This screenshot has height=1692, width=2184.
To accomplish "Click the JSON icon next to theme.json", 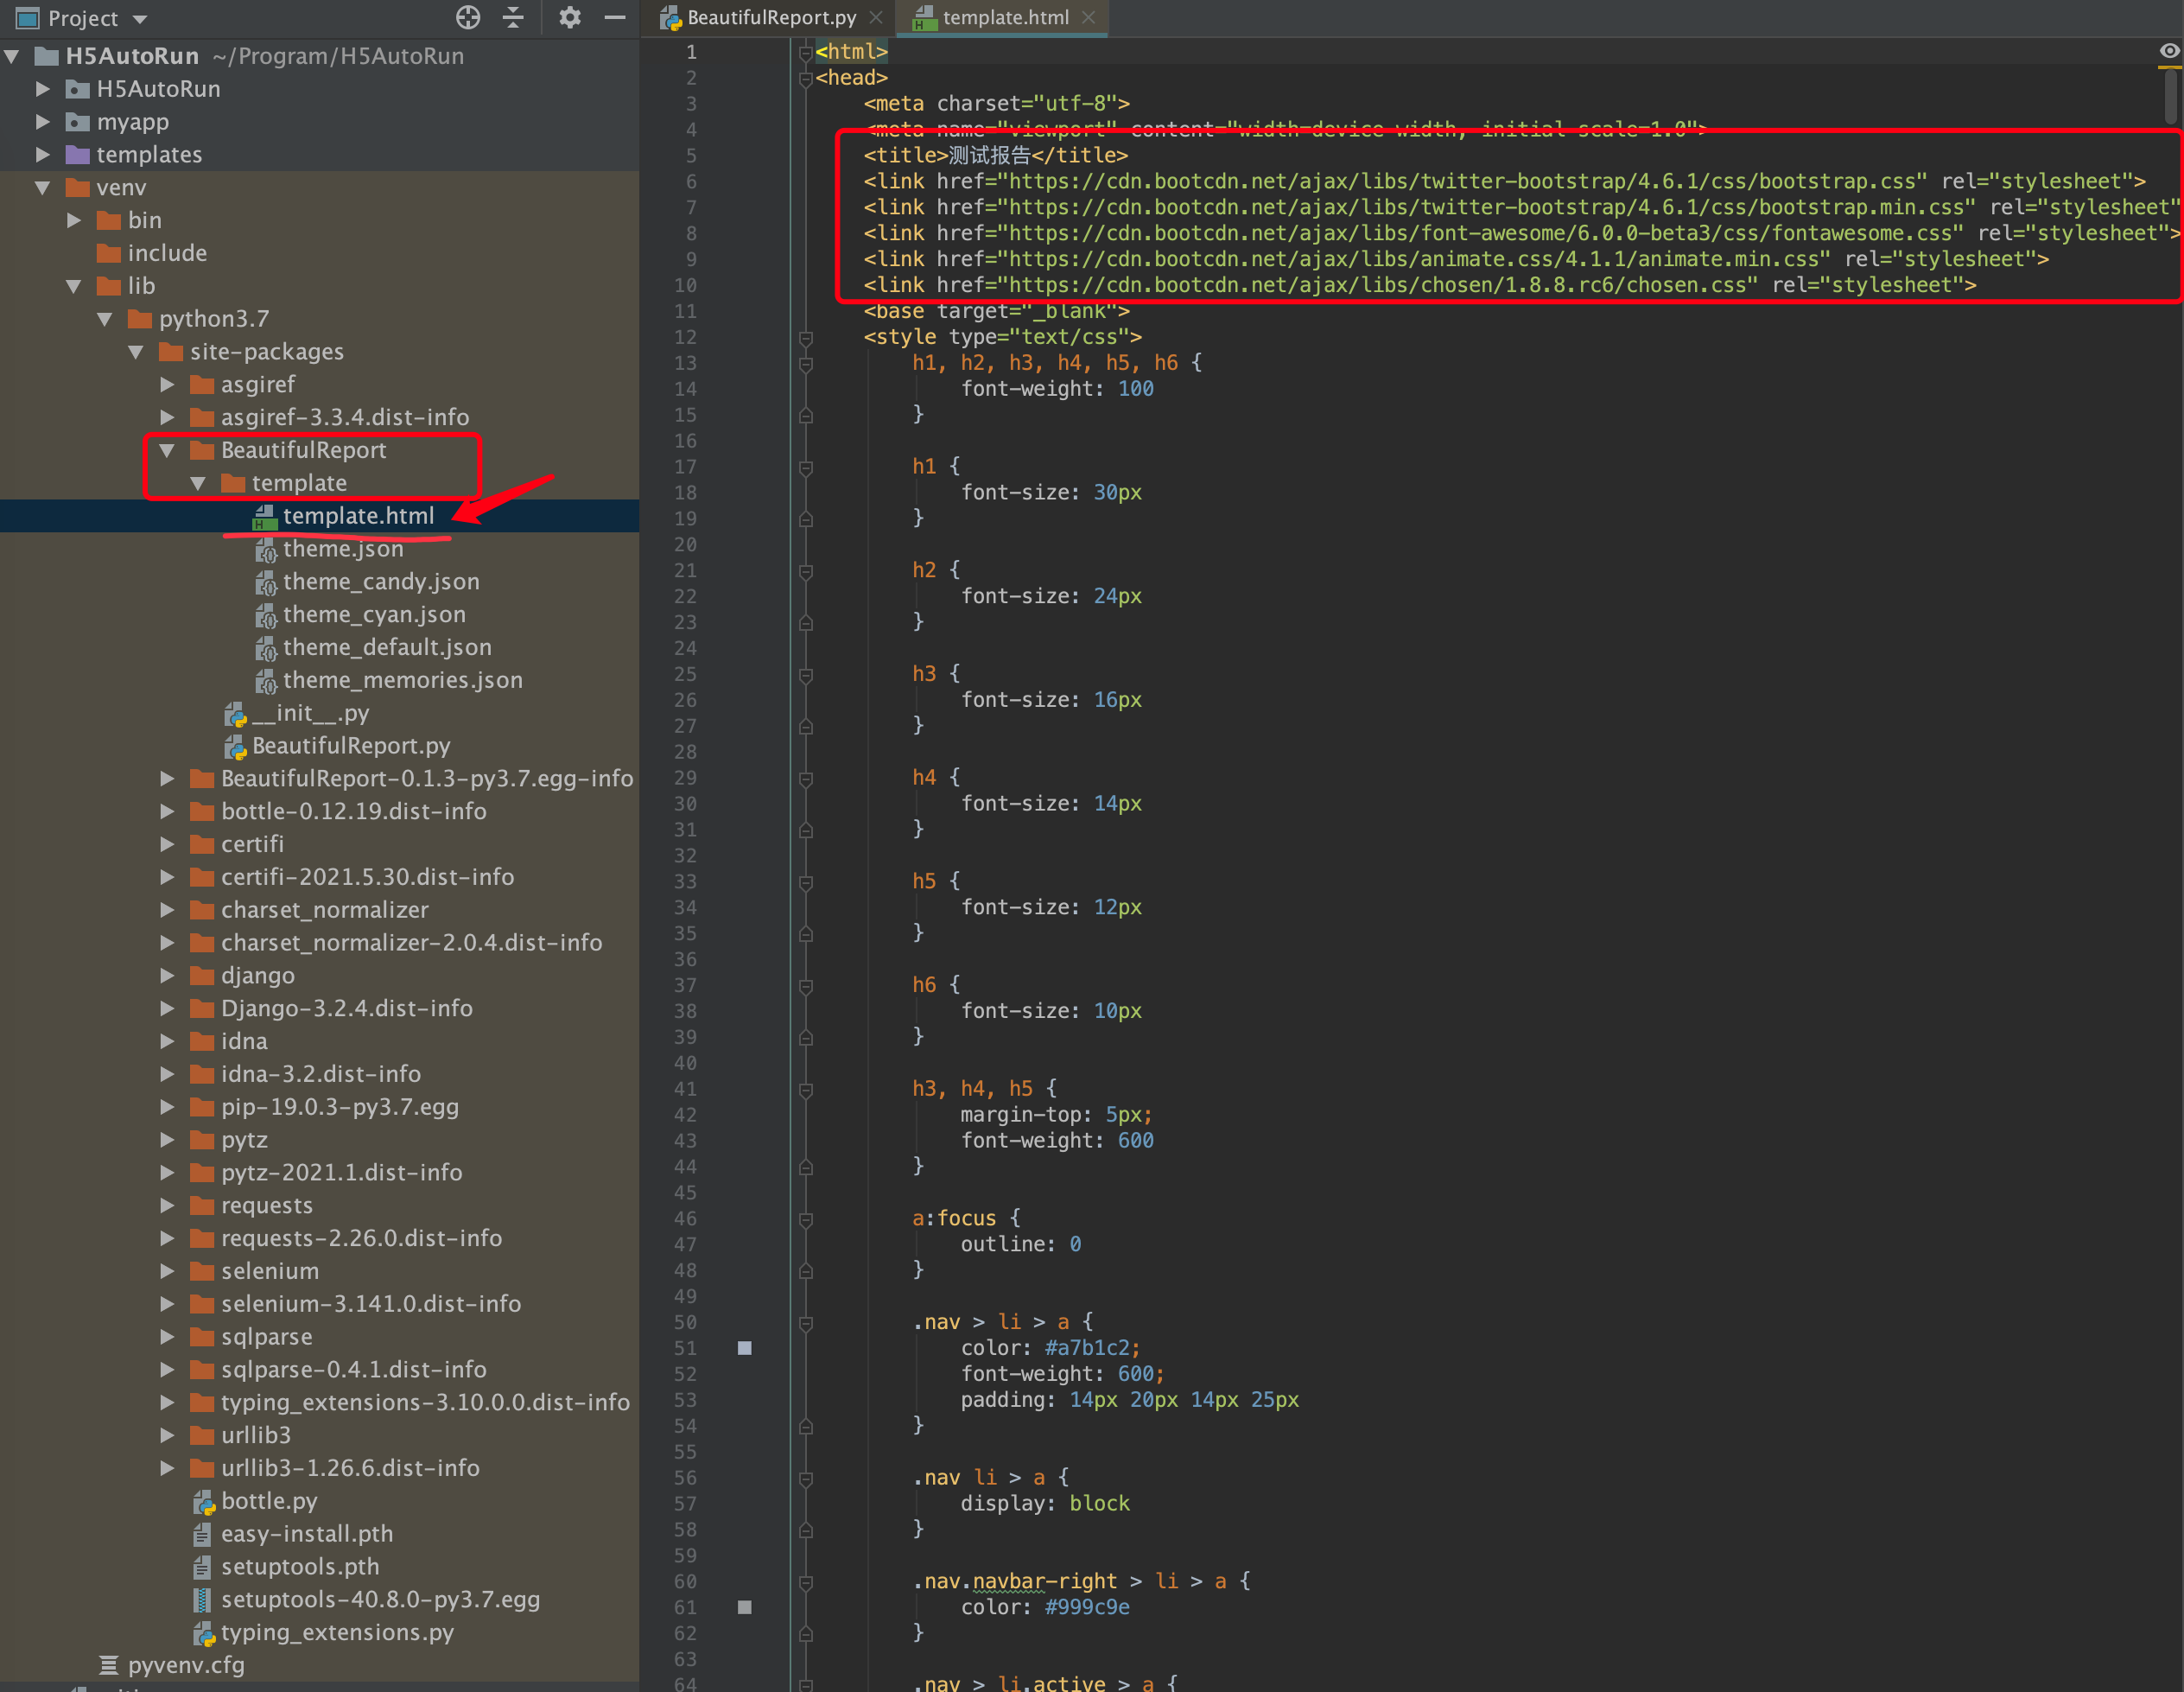I will (267, 549).
